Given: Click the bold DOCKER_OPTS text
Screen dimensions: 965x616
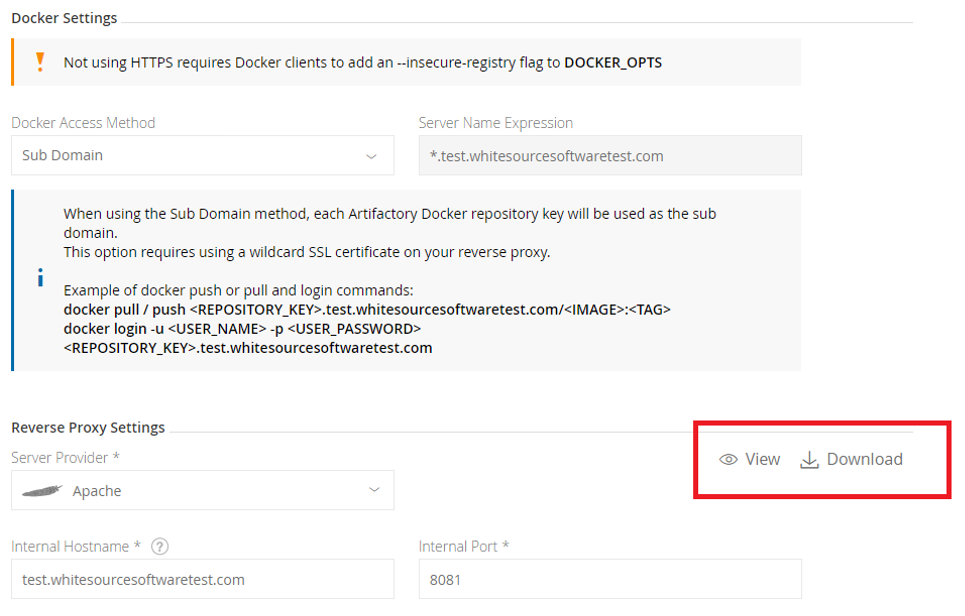Looking at the screenshot, I should click(x=612, y=62).
